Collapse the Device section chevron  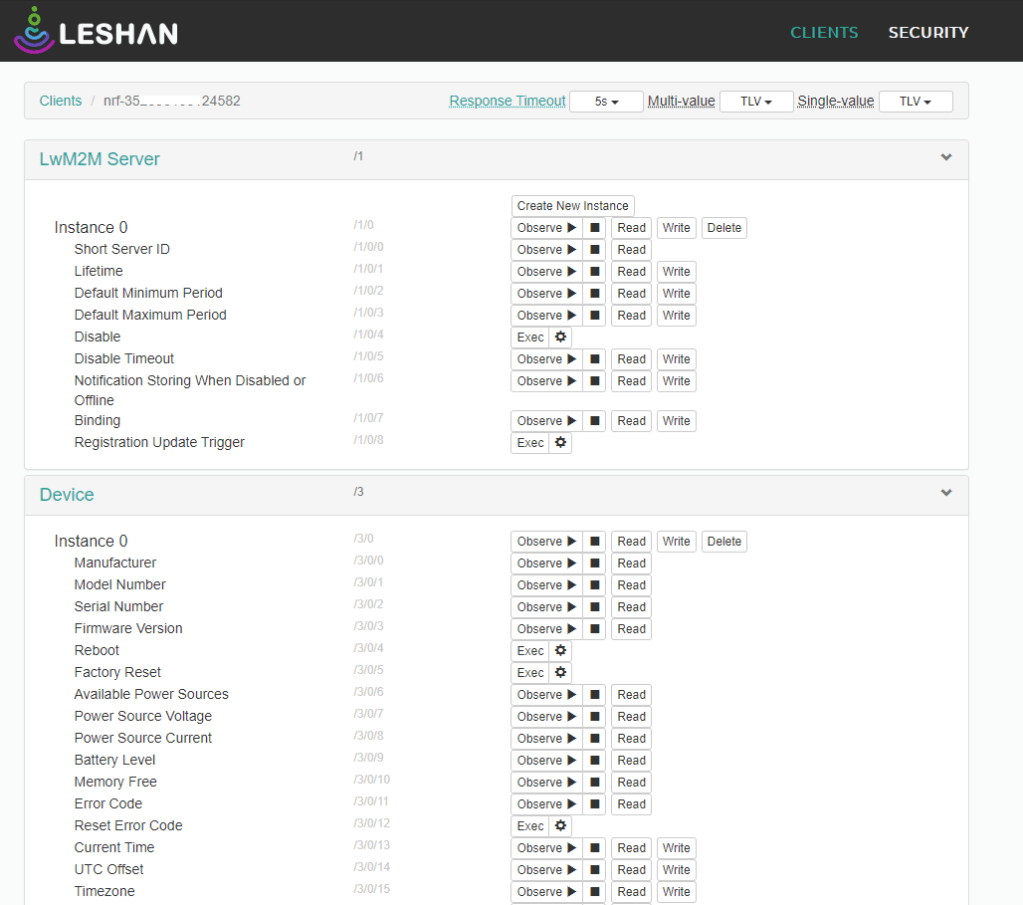pyautogui.click(x=946, y=494)
